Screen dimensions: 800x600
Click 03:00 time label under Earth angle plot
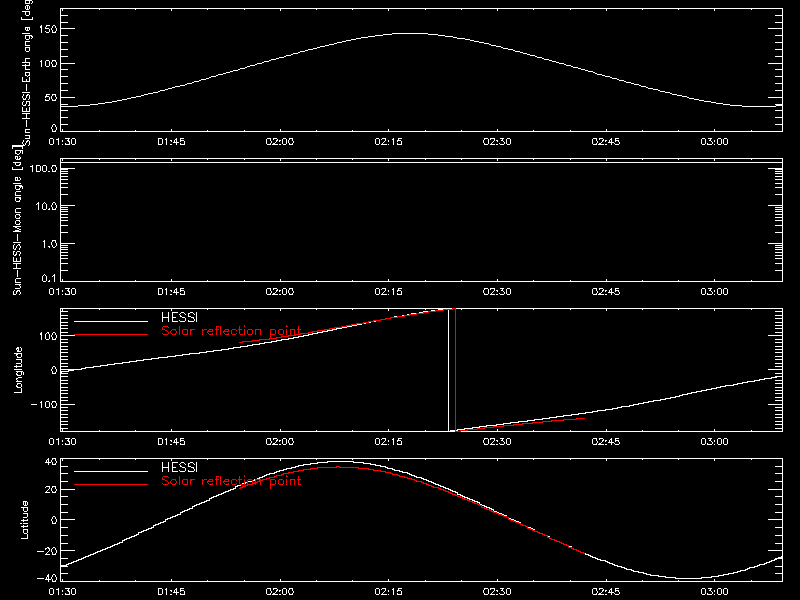click(x=714, y=142)
